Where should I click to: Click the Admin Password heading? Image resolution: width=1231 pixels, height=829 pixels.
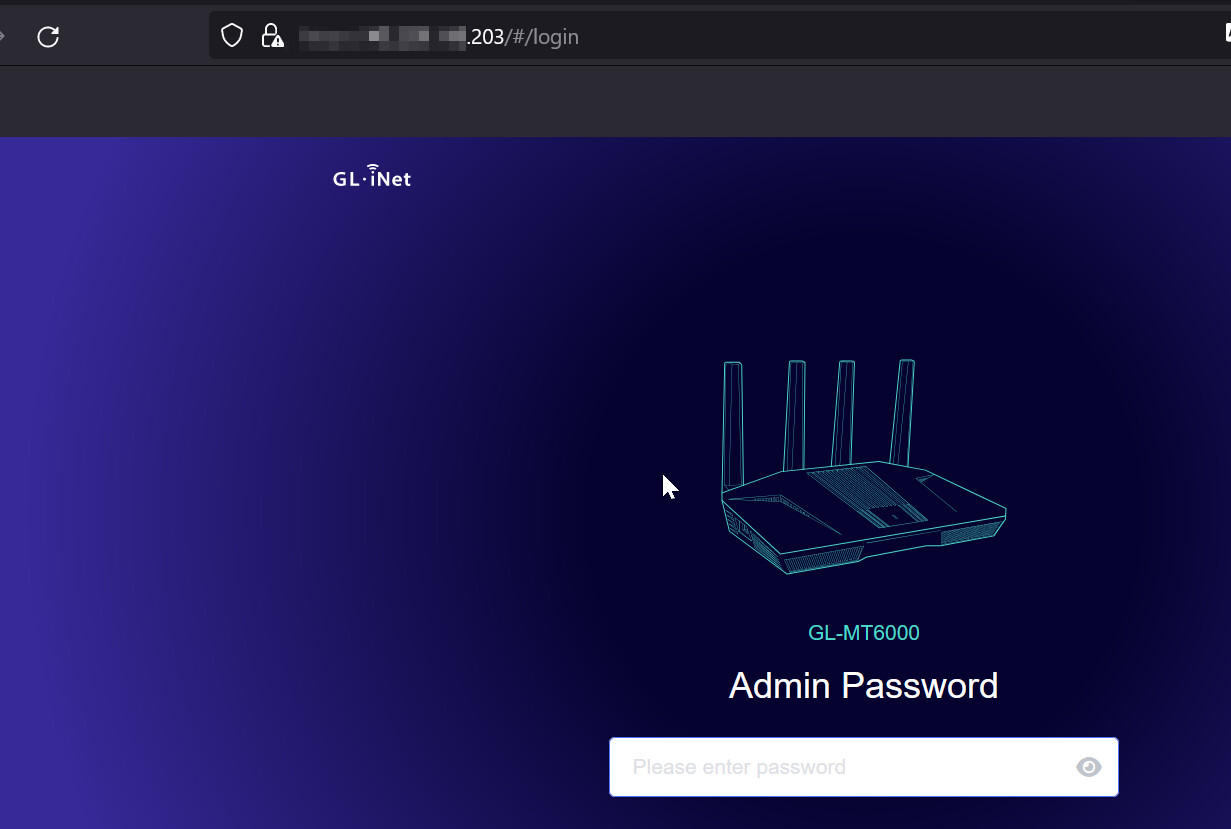pyautogui.click(x=863, y=685)
